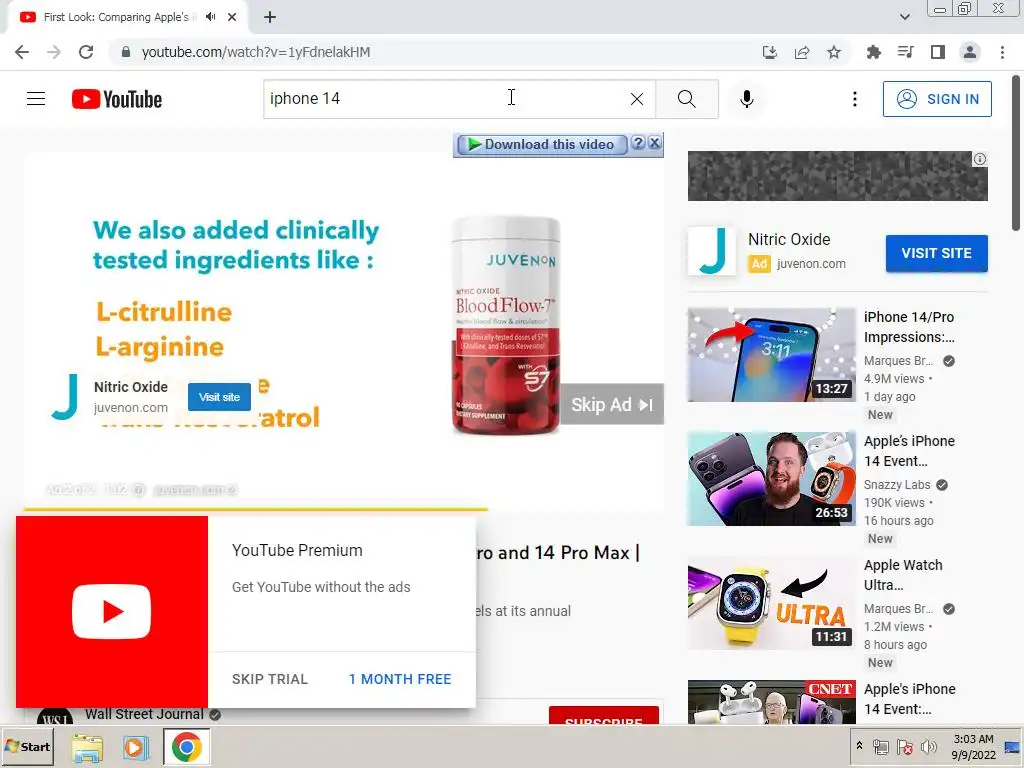The height and width of the screenshot is (768, 1024).
Task: Open the 'Apple Watch Ultra' video thumbnail
Action: click(771, 603)
